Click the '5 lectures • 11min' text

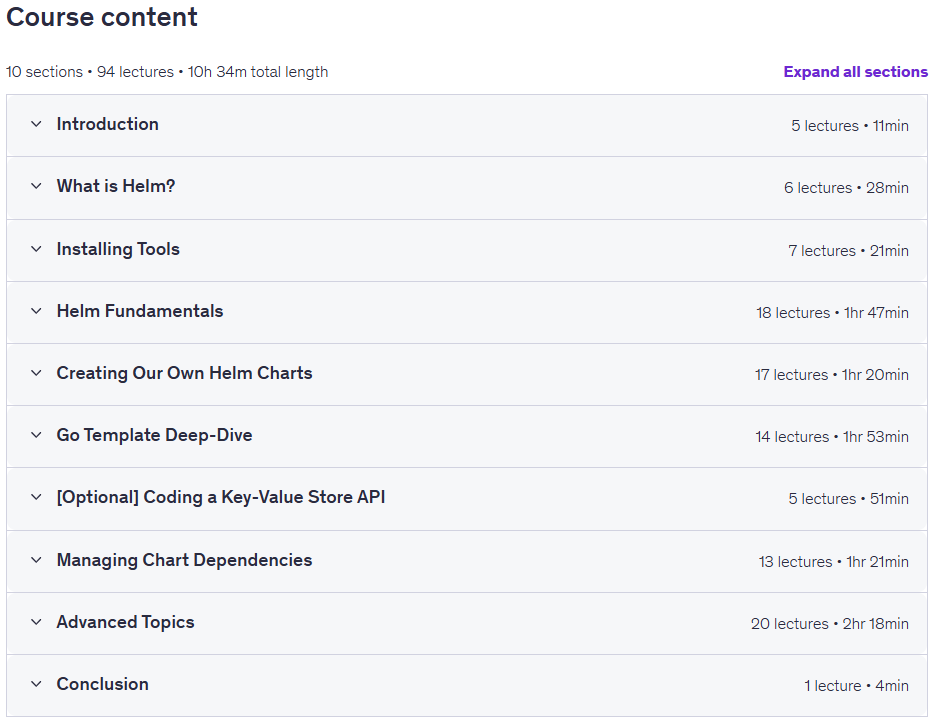[x=850, y=126]
